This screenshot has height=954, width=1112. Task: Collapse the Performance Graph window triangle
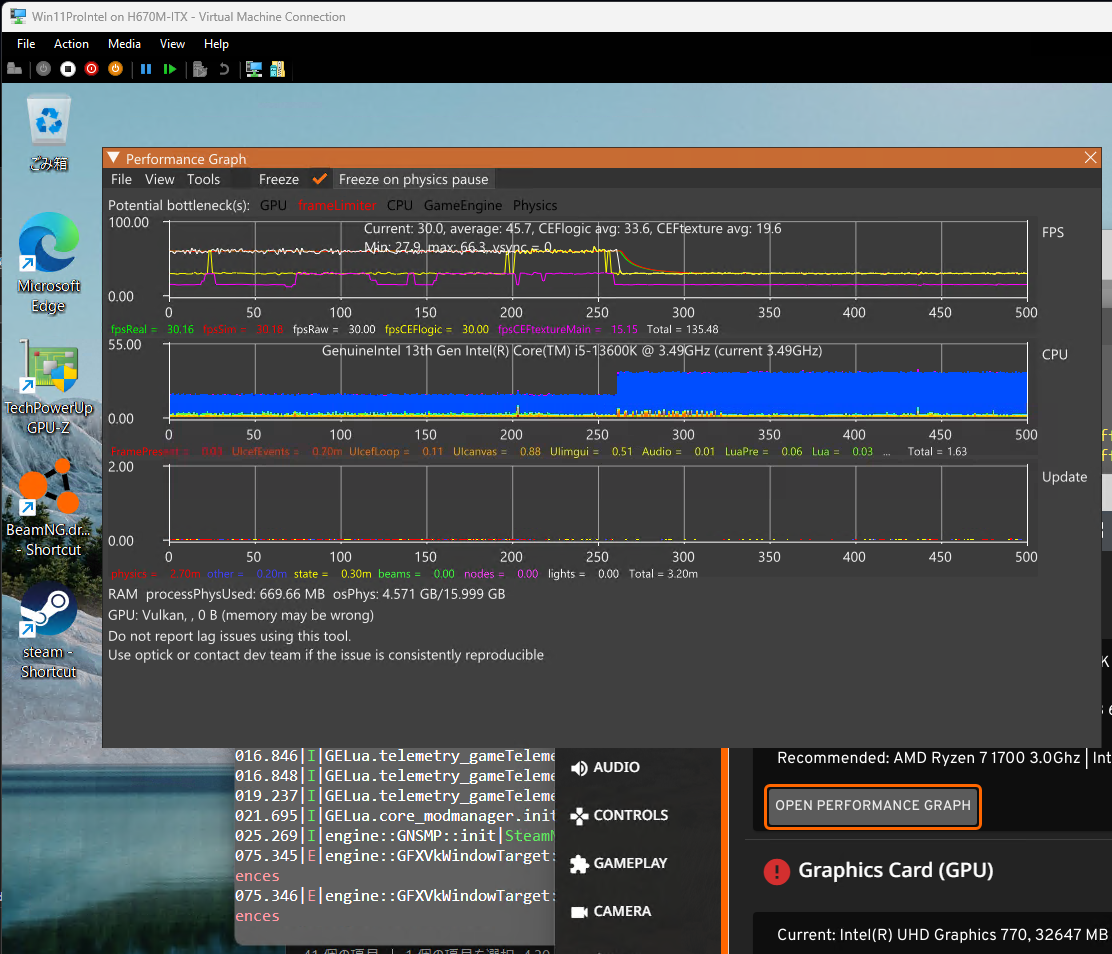click(x=113, y=158)
